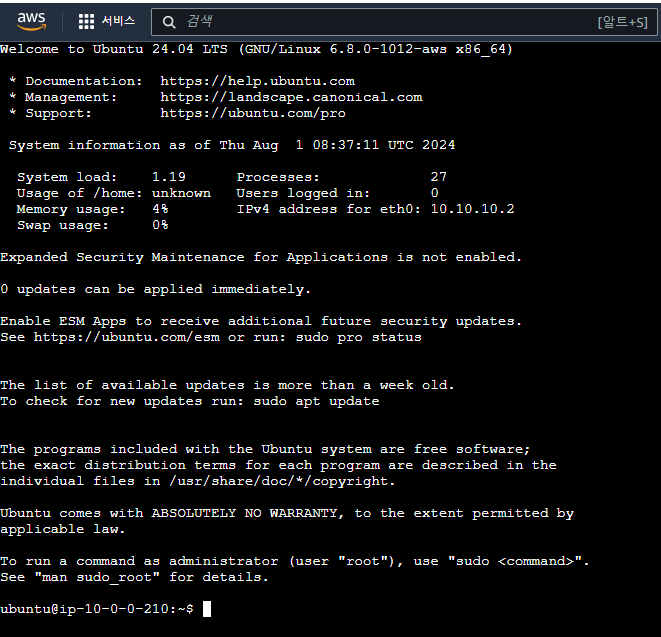Click the https://landscape.canonical.com URL
Viewport: 661px width, 637px height.
[x=291, y=97]
